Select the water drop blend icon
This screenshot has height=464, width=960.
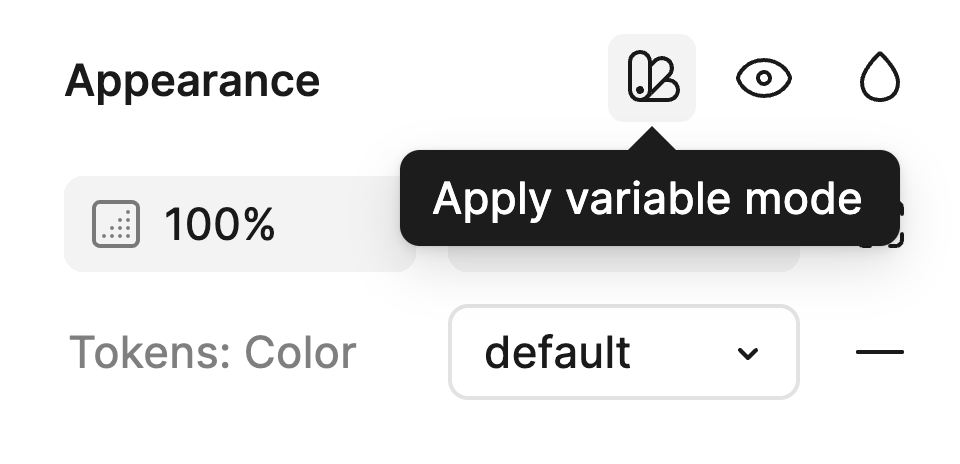tap(880, 78)
